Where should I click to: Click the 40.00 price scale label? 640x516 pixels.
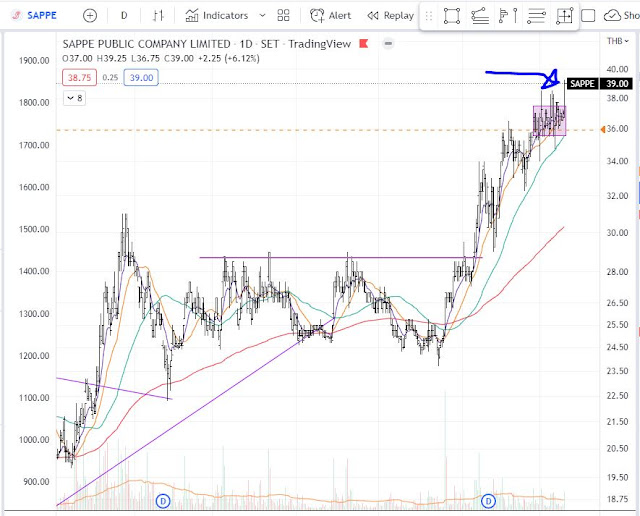click(617, 69)
